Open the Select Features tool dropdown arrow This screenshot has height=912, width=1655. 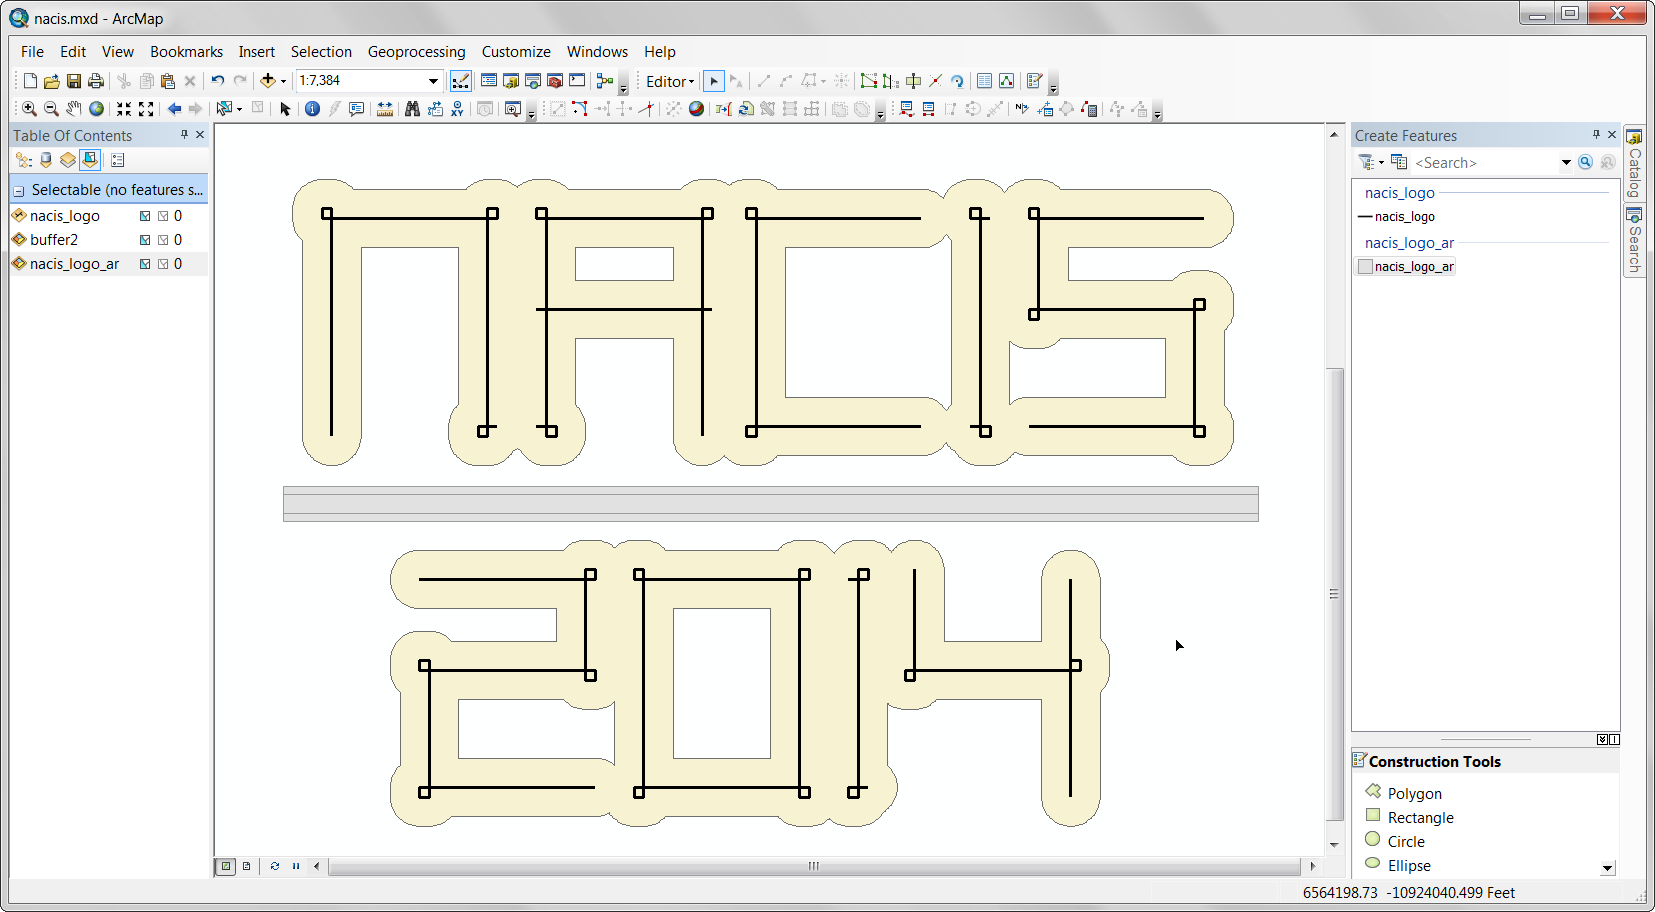(x=240, y=109)
